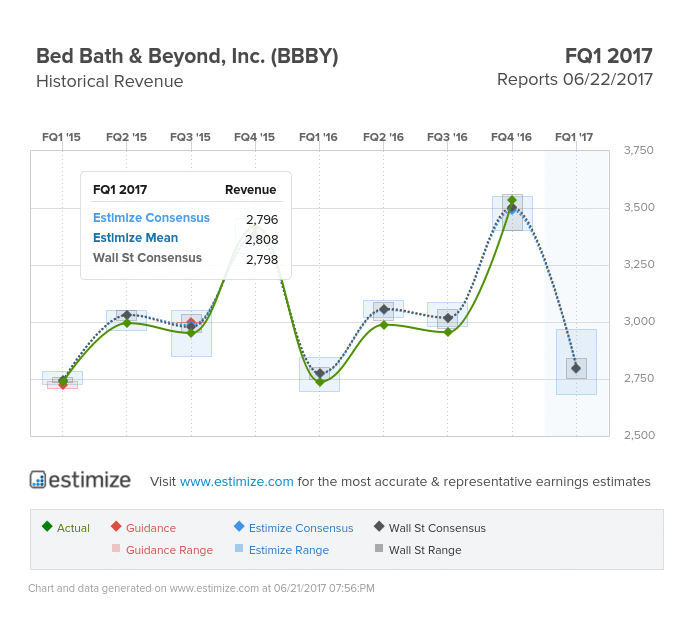Click the FQ1 2017 tooltip heading
The height and width of the screenshot is (620, 685).
[120, 190]
